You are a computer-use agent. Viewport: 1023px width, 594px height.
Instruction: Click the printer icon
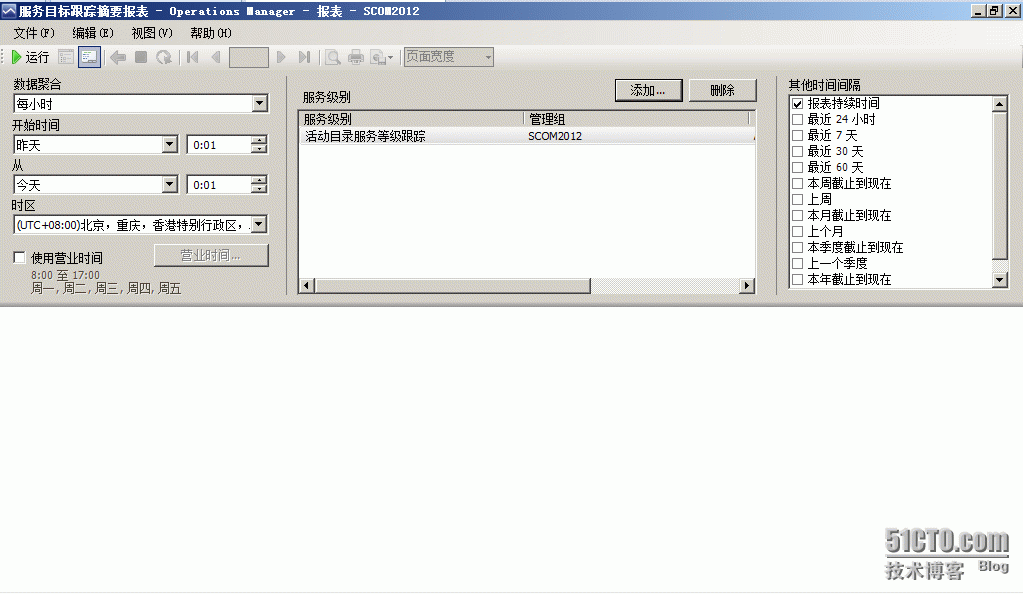coord(356,57)
